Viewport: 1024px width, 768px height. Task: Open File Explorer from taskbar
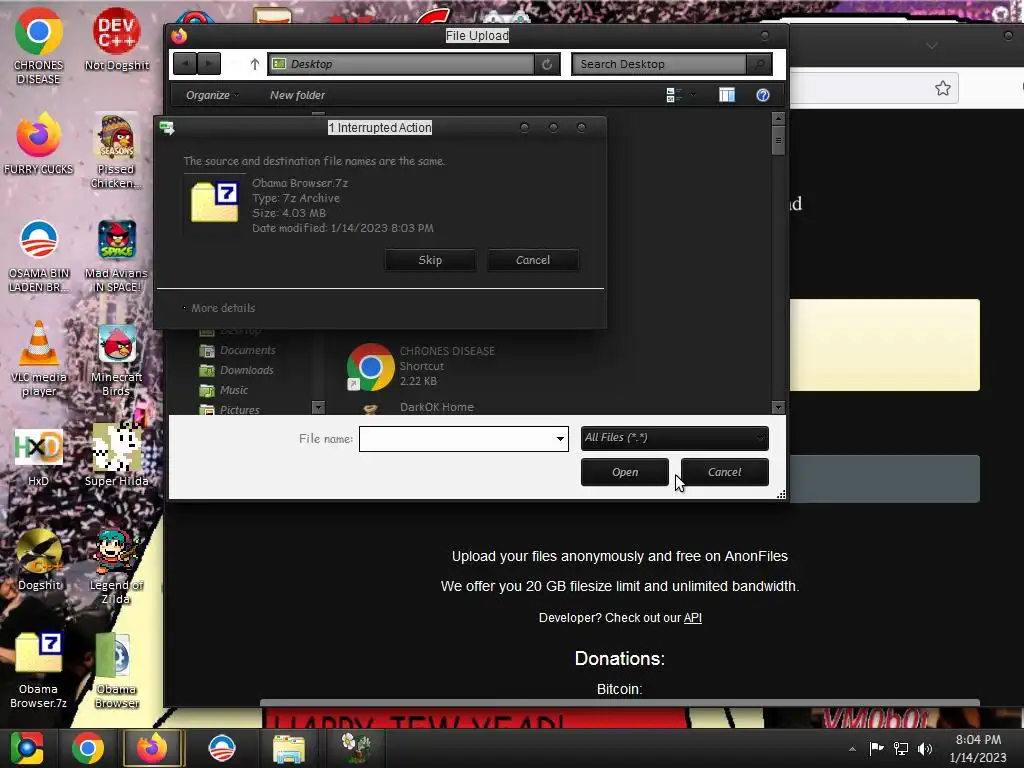pyautogui.click(x=289, y=748)
